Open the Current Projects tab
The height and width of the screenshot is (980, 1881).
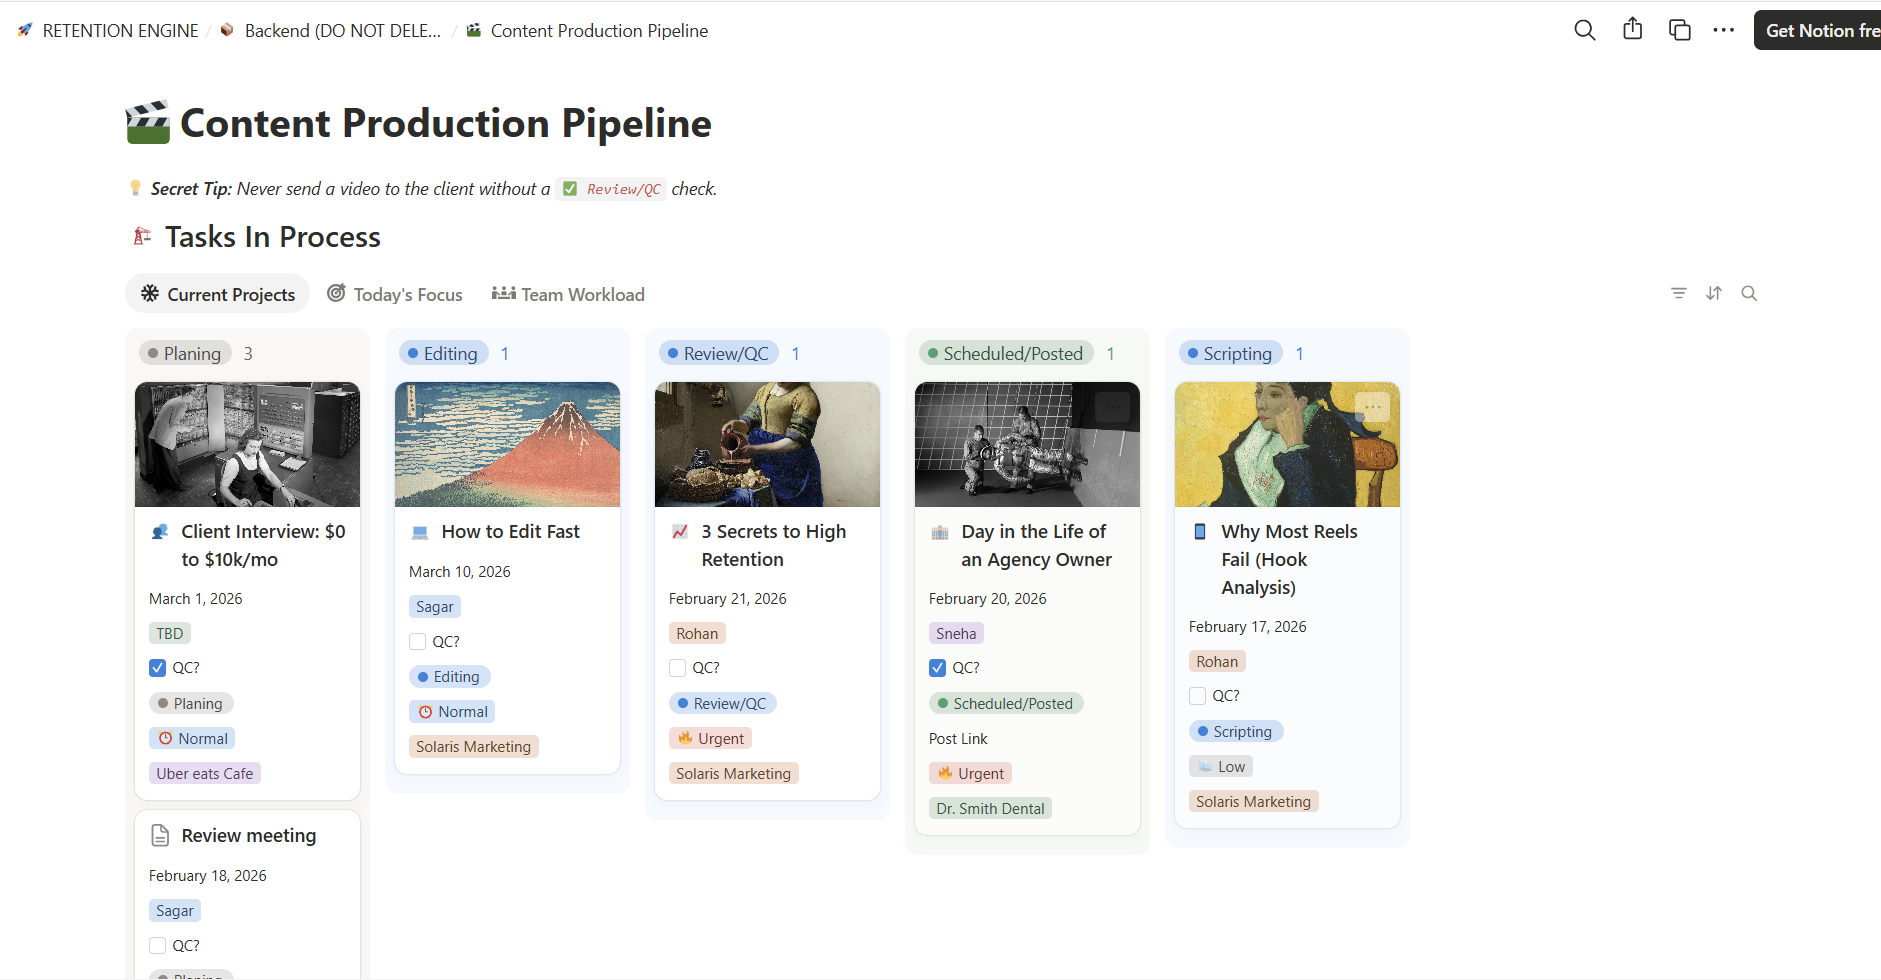coord(218,294)
